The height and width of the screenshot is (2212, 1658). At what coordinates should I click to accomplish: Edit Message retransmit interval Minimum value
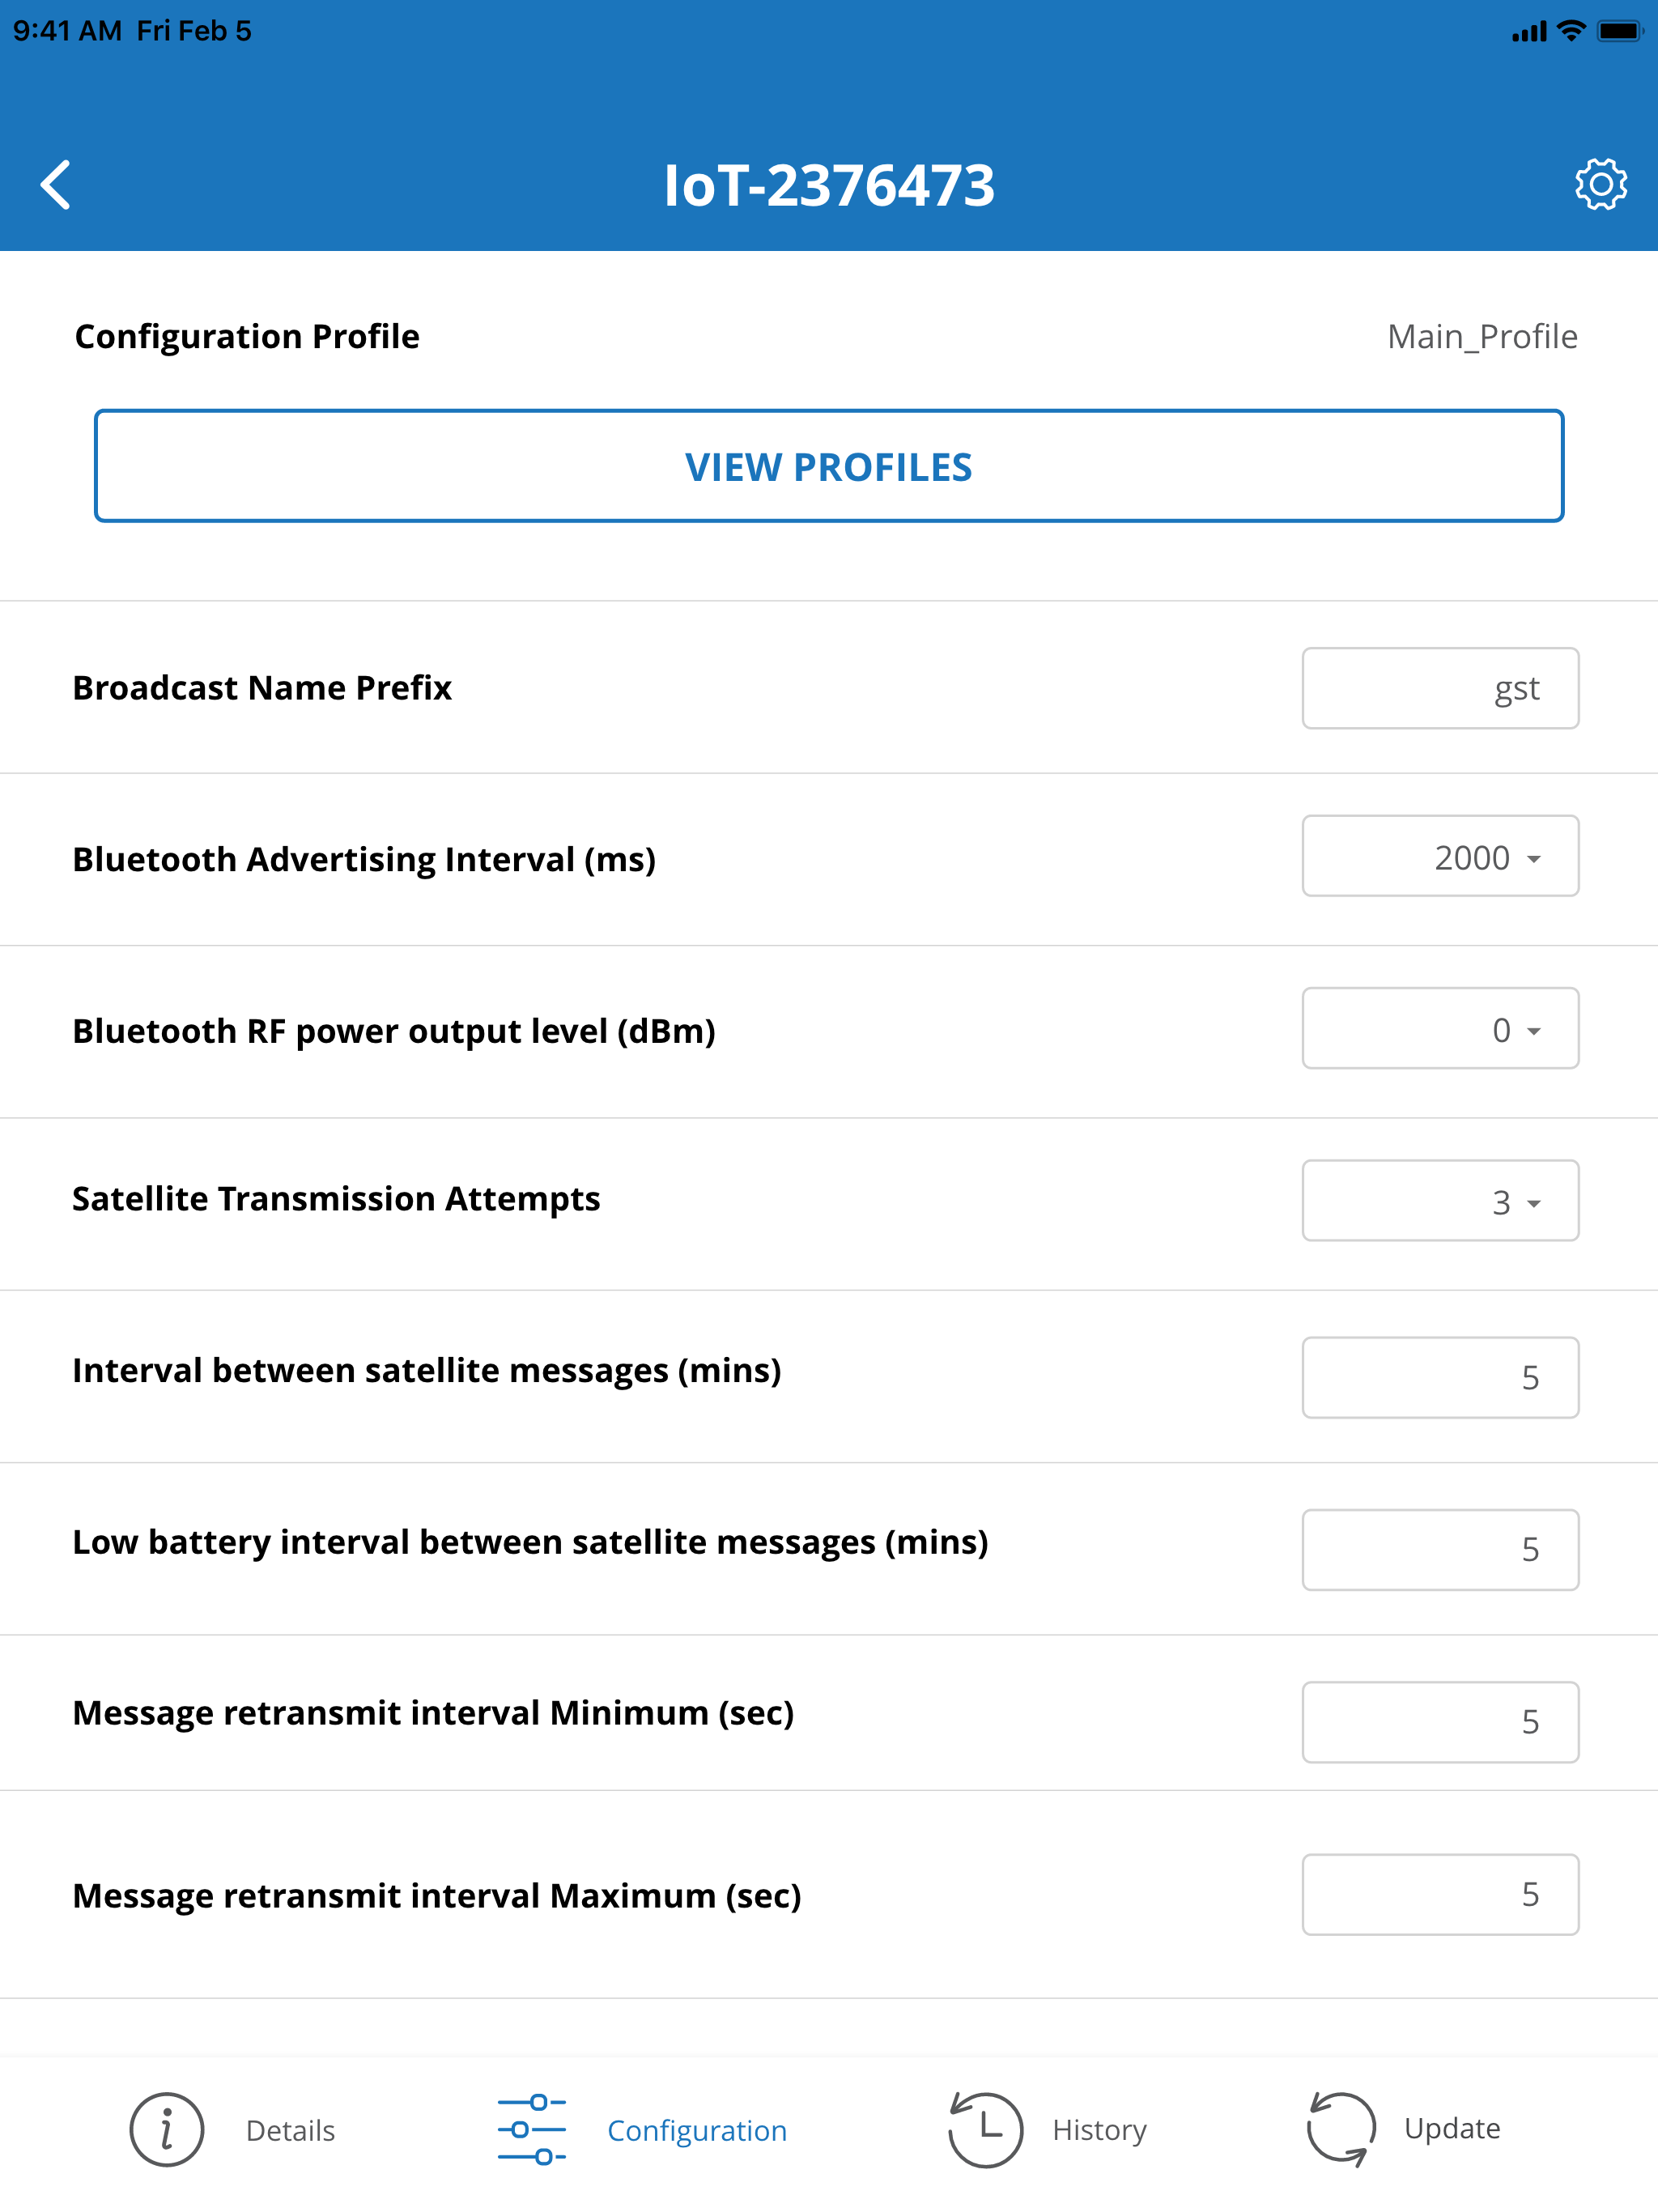coord(1440,1722)
